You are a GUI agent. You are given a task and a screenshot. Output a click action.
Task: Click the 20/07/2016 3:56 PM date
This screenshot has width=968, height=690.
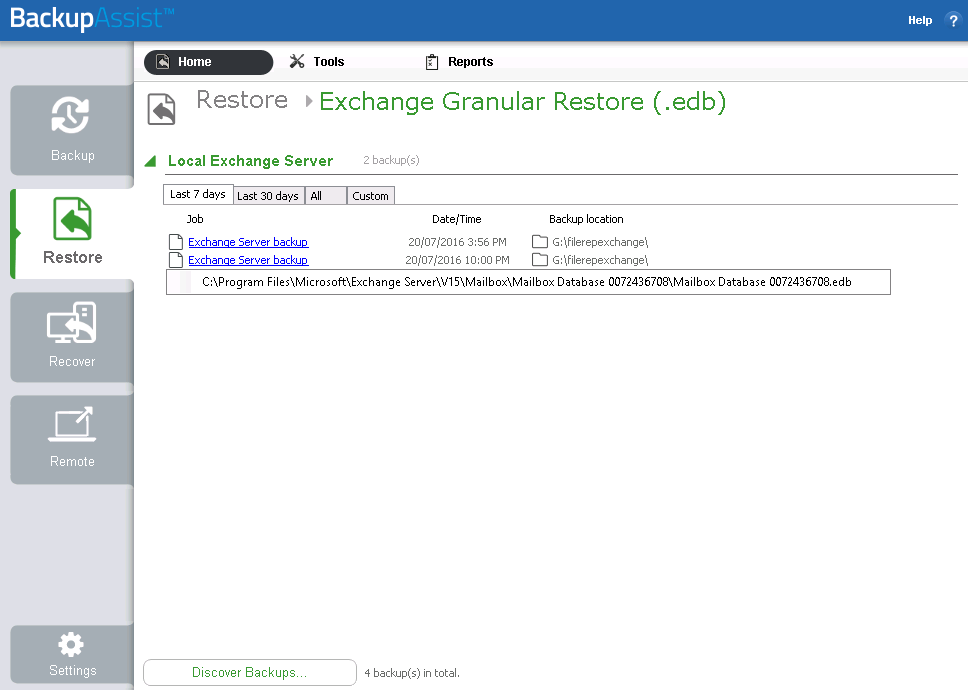click(457, 242)
